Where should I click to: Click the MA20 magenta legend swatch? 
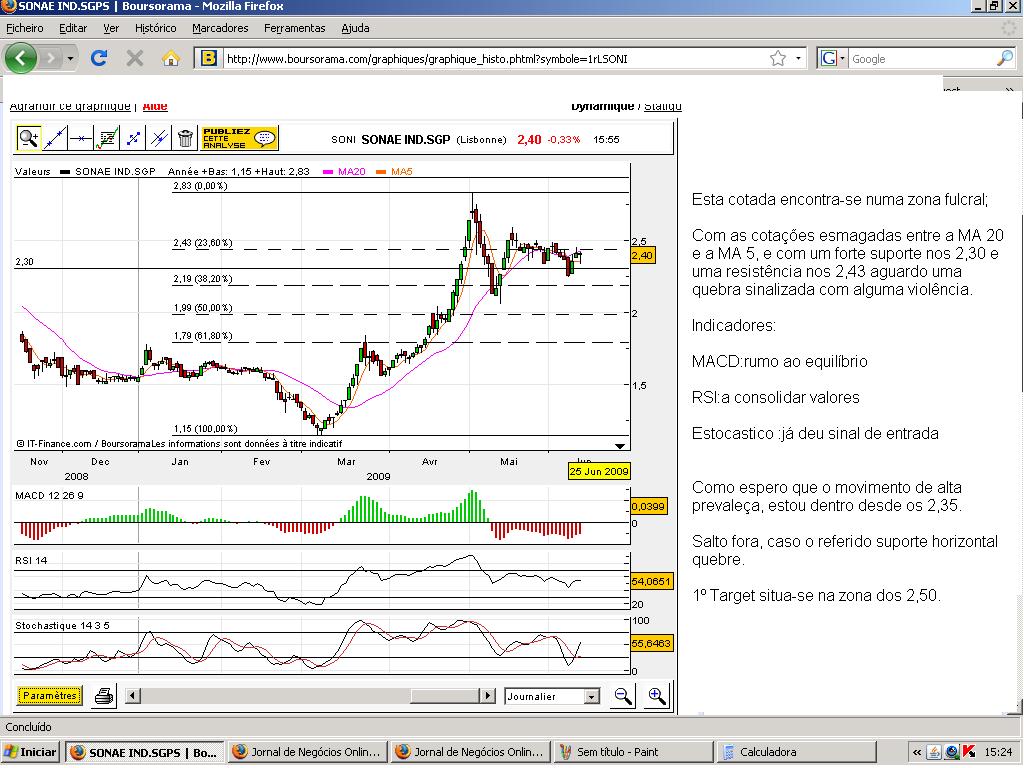328,172
